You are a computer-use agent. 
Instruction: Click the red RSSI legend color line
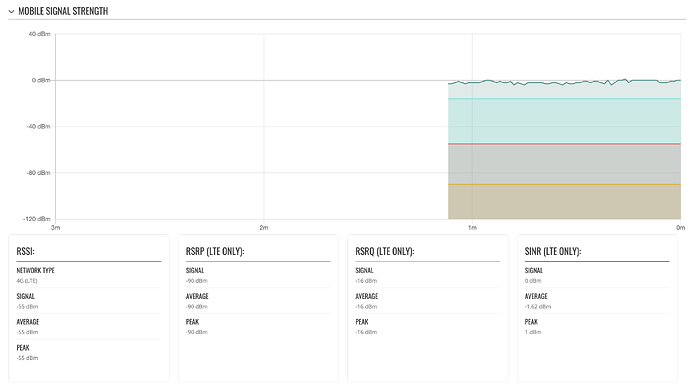89,261
